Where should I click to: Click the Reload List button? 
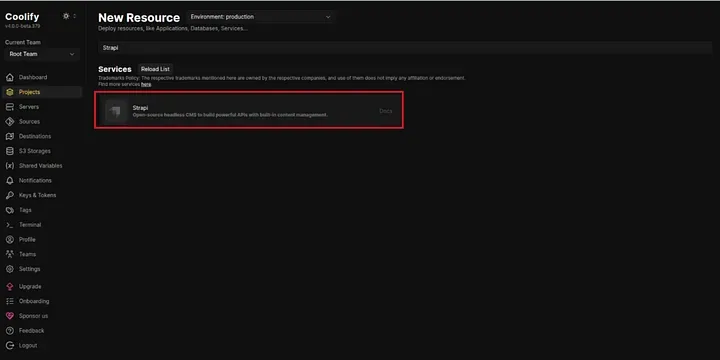[x=155, y=69]
